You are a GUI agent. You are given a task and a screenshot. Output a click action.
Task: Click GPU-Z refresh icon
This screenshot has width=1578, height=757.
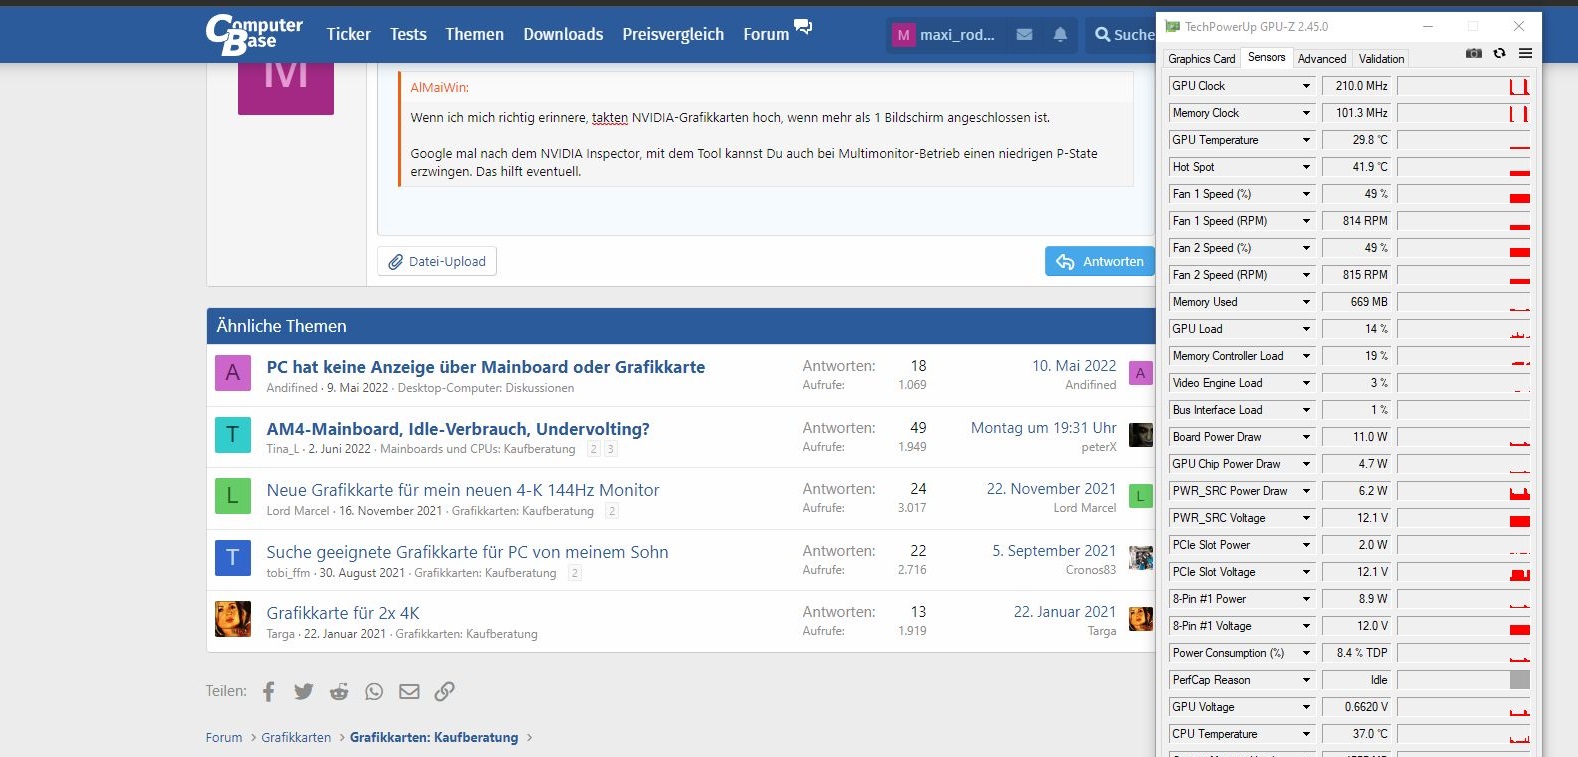pyautogui.click(x=1499, y=53)
